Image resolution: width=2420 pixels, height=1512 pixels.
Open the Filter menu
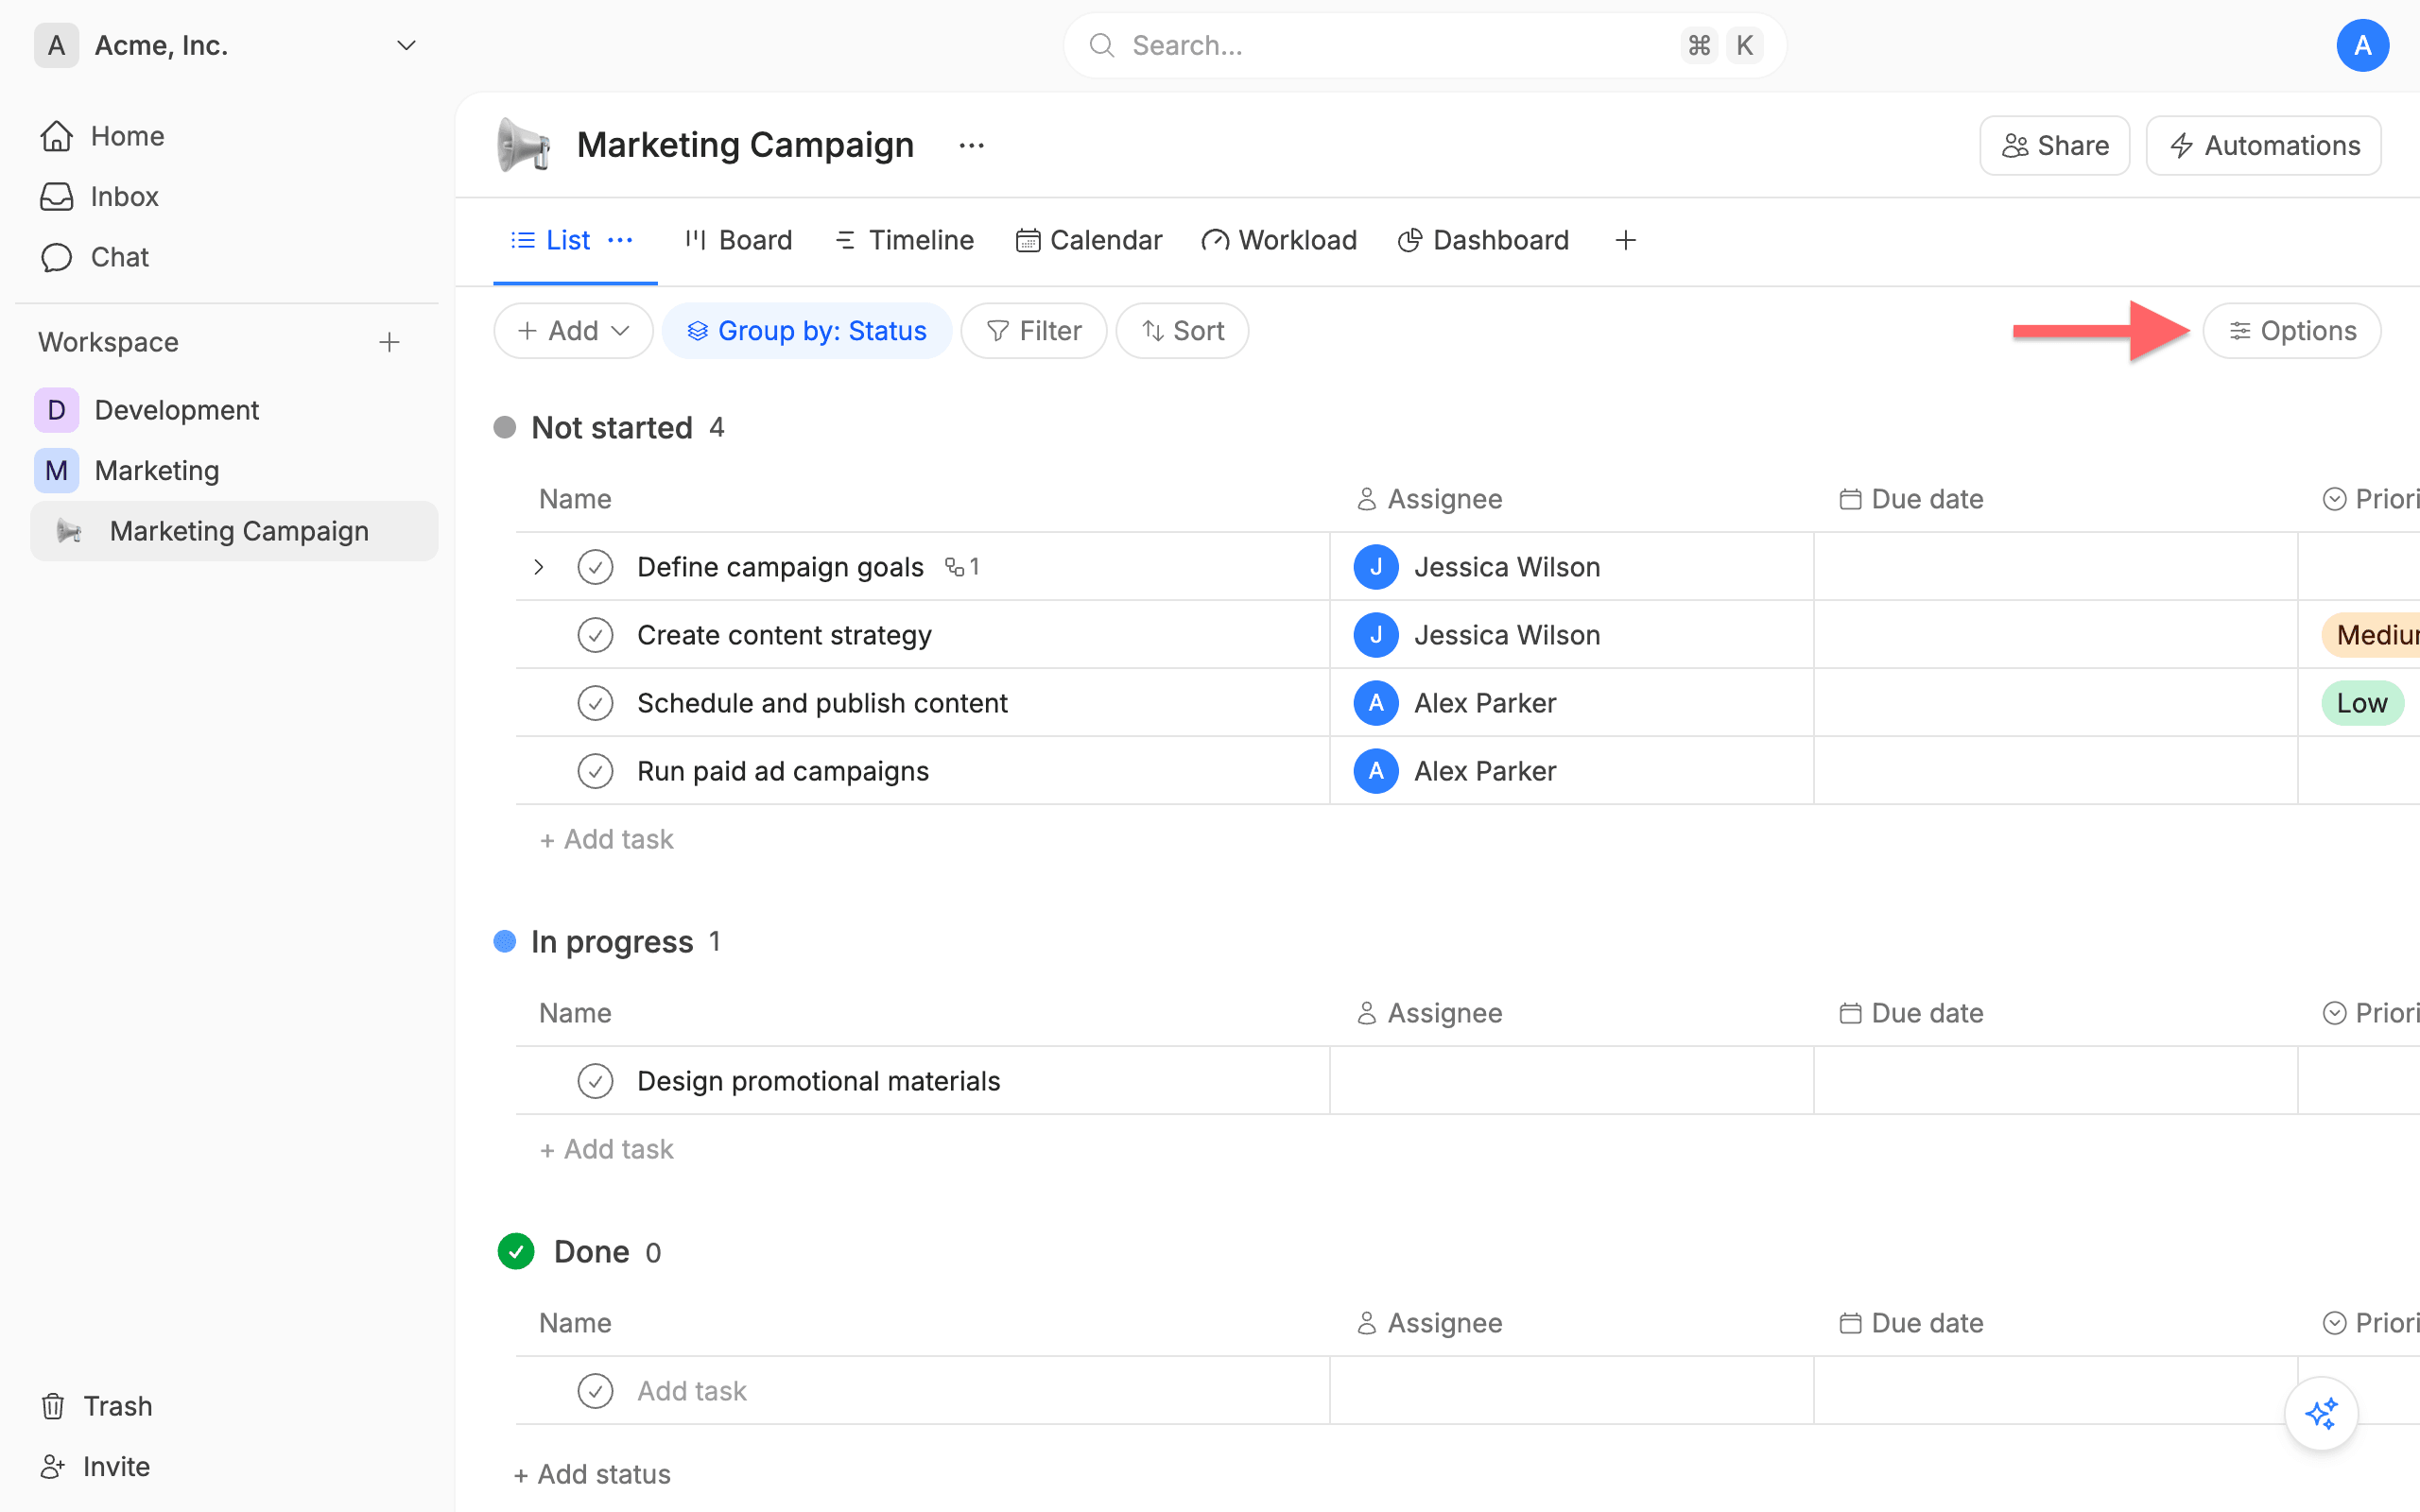1034,331
